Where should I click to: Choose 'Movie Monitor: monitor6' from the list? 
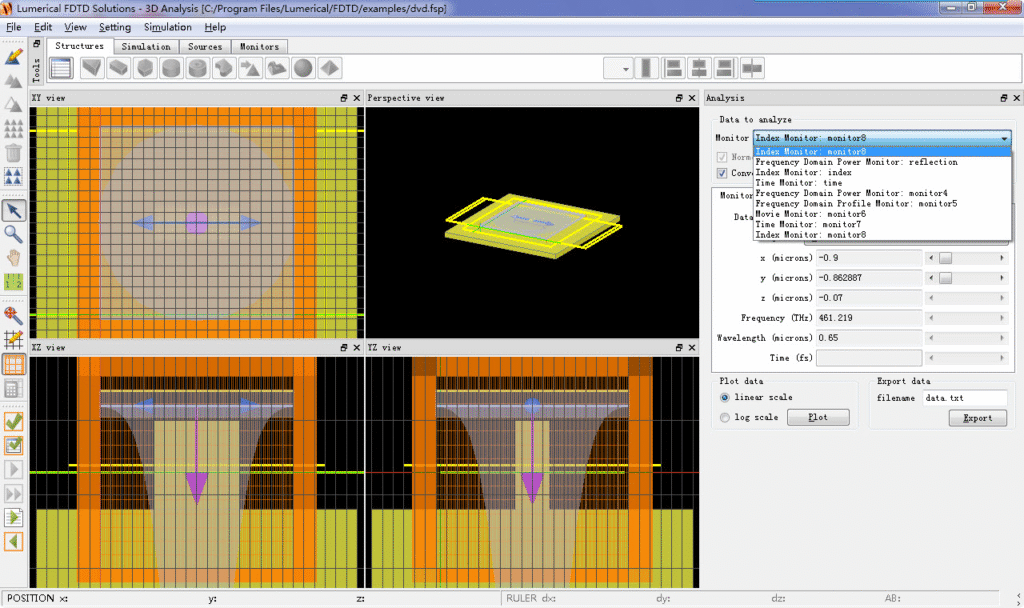(810, 214)
